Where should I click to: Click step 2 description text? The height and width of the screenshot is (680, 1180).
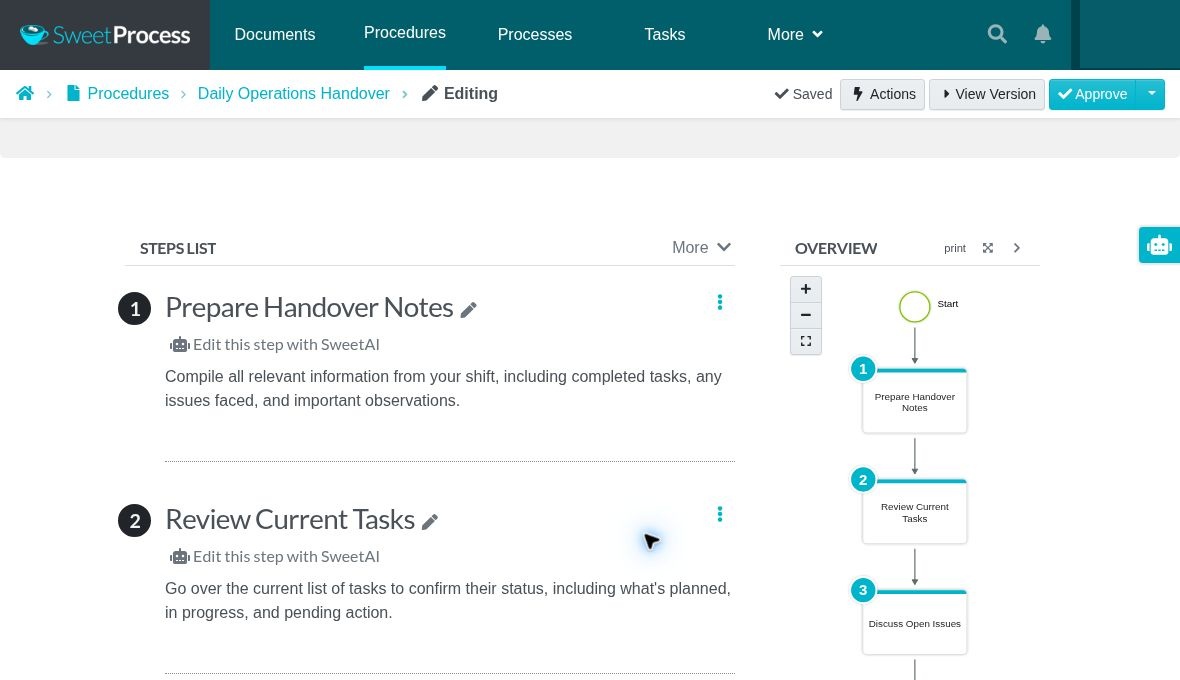click(x=448, y=600)
